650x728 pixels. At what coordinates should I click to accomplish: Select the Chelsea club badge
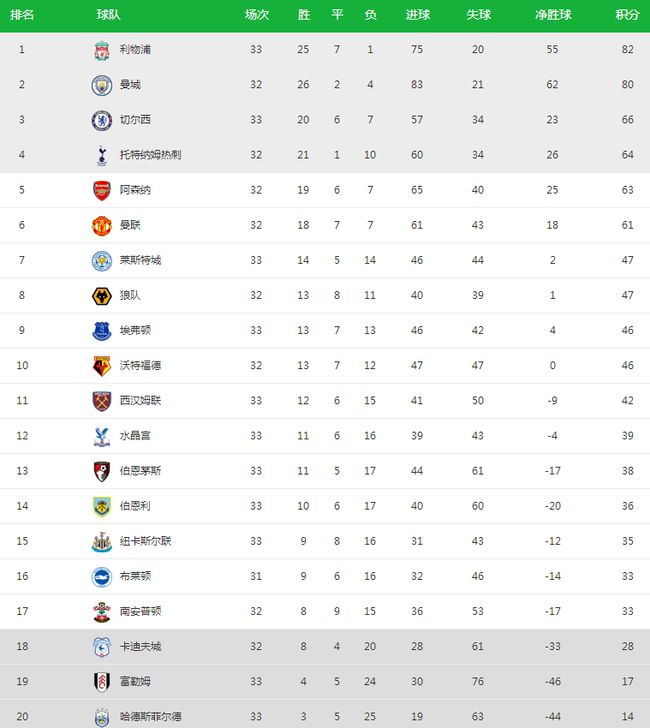tap(102, 121)
